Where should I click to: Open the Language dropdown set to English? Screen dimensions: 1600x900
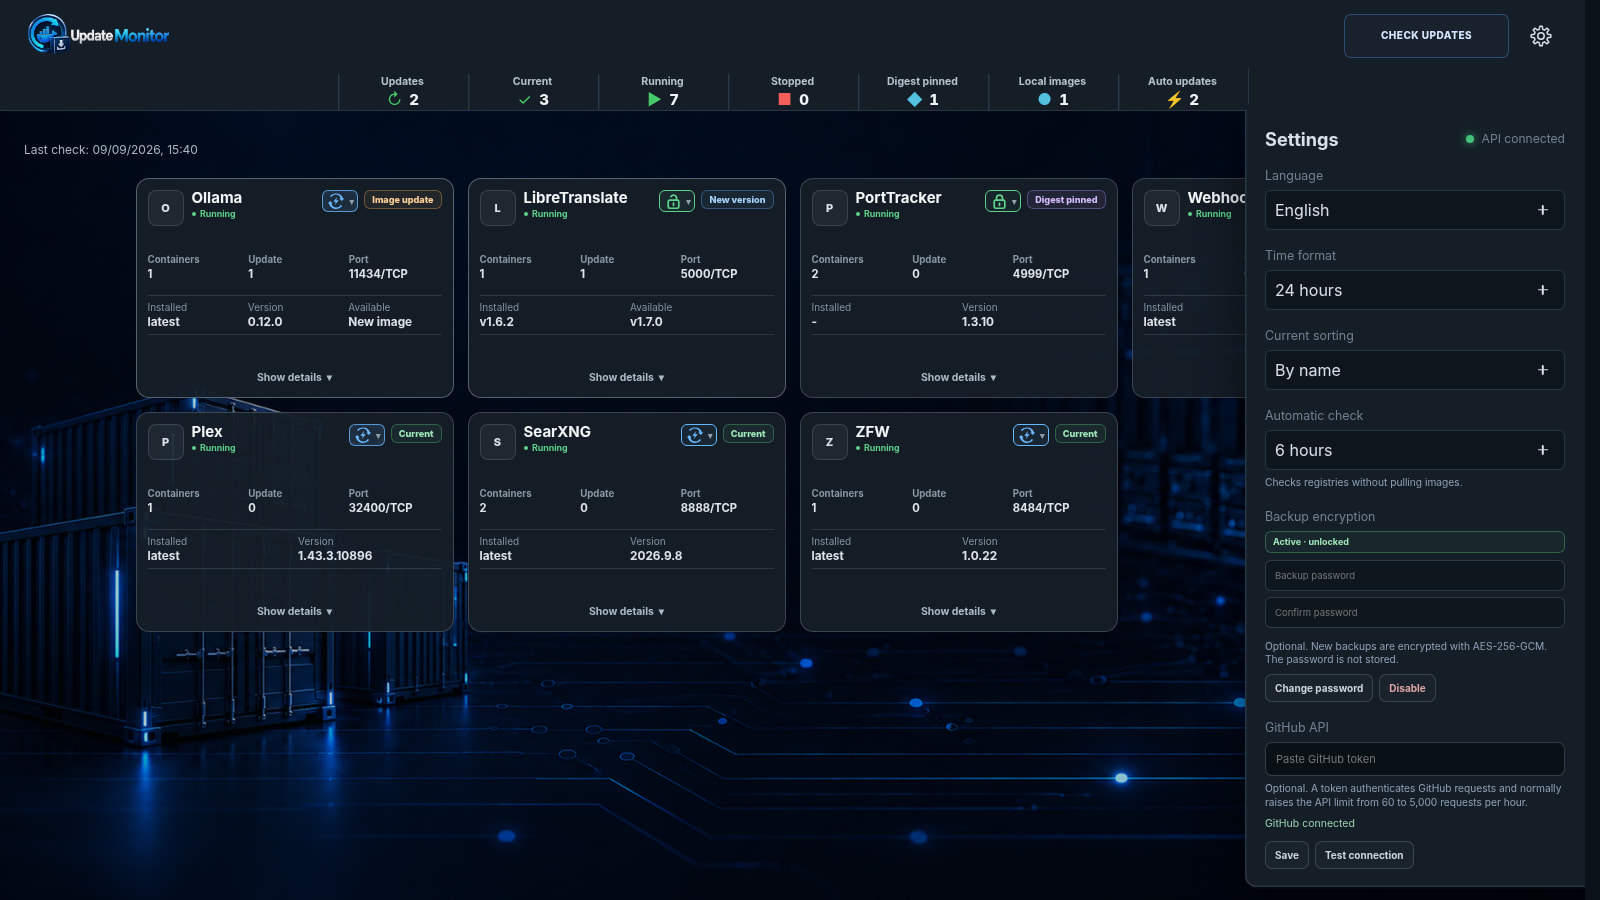click(x=1414, y=210)
